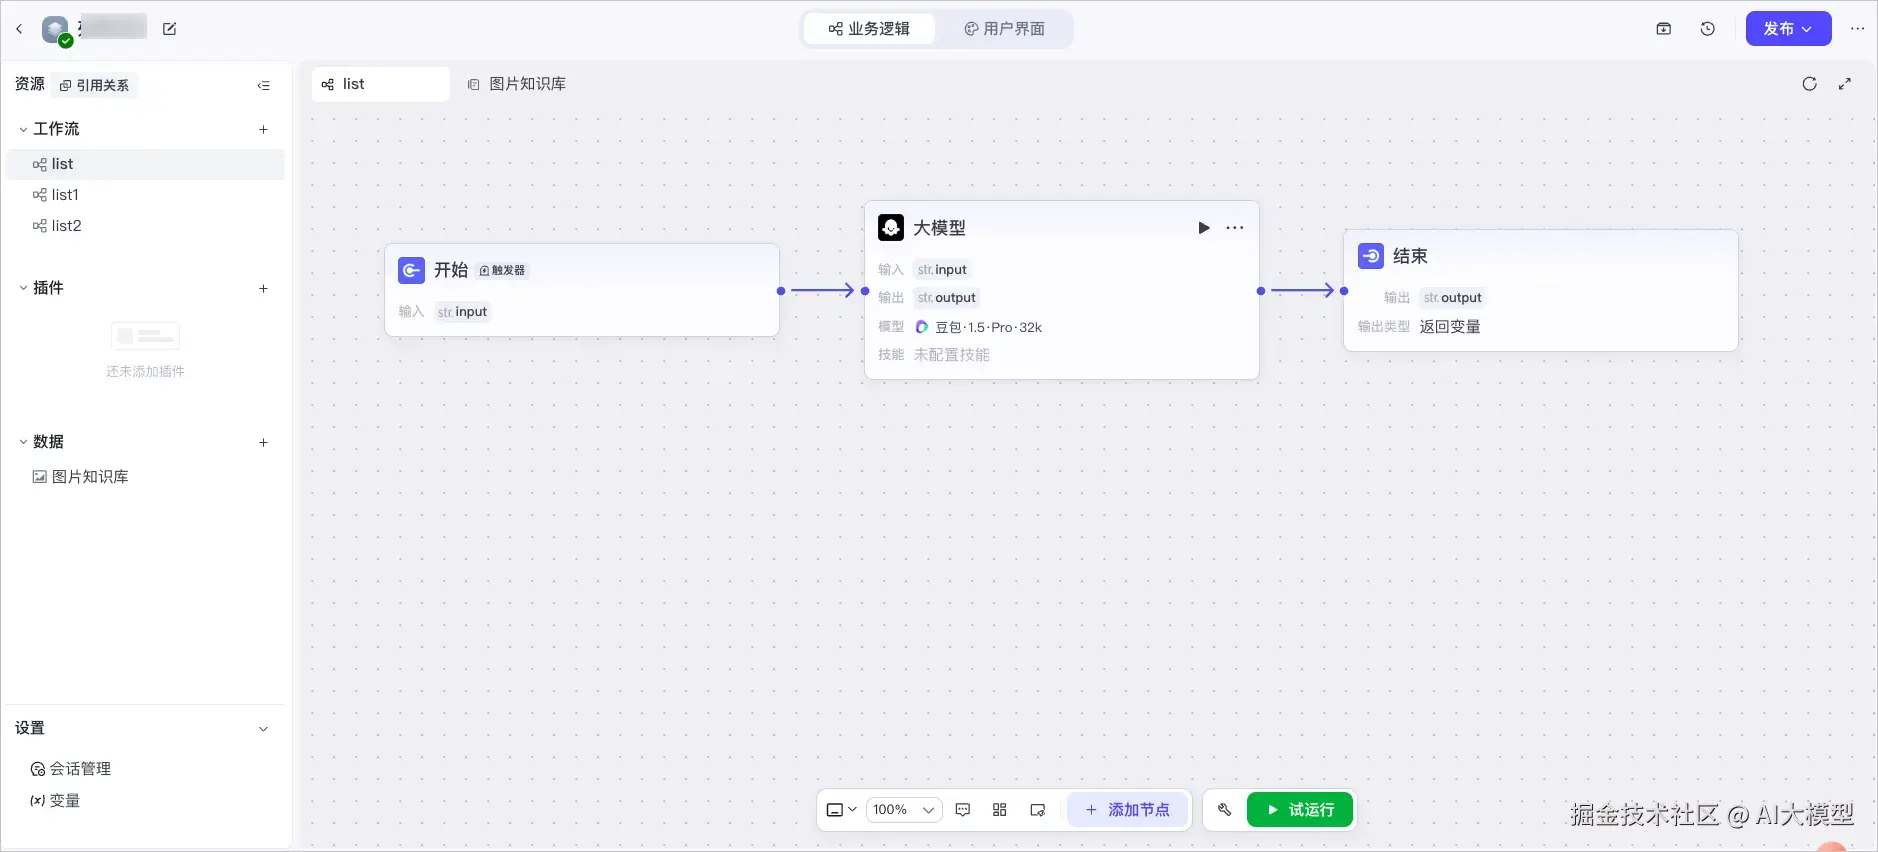This screenshot has width=1878, height=852.
Task: Click the 大模型 node icon
Action: [x=891, y=228]
